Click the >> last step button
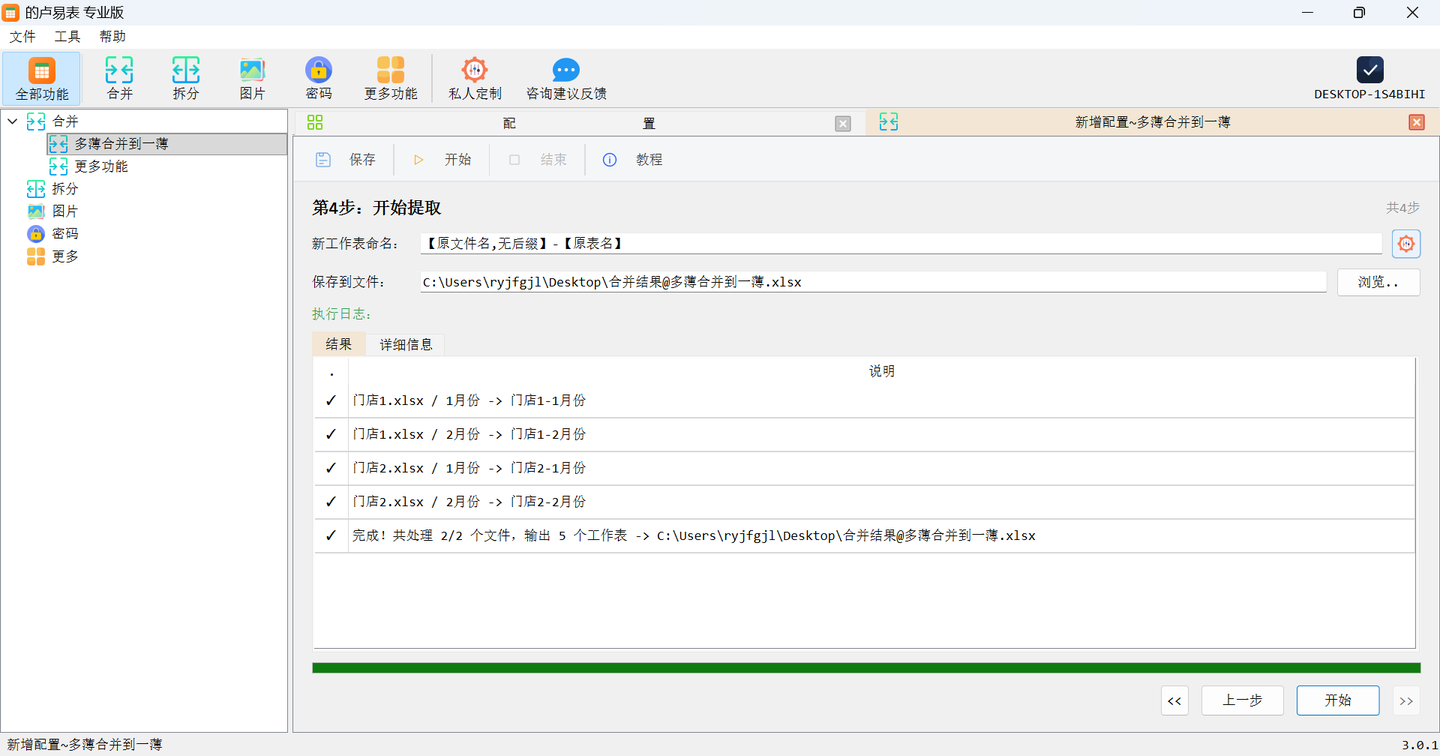The image size is (1440, 756). click(x=1406, y=701)
